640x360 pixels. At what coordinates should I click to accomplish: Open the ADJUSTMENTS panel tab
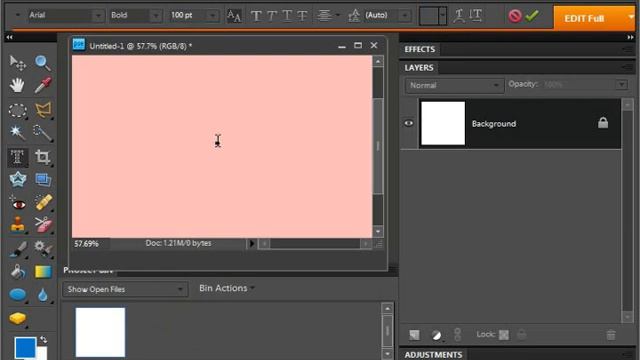pos(433,355)
